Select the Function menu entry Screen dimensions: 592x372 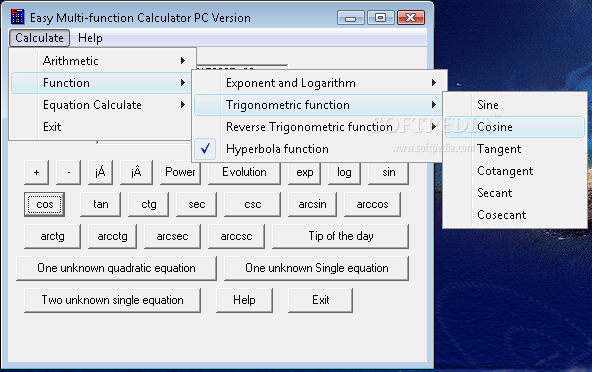click(x=102, y=83)
